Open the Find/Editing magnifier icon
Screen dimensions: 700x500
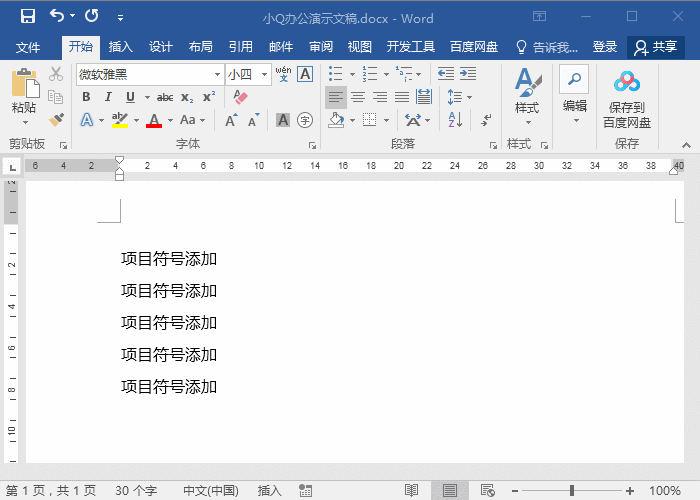point(574,79)
